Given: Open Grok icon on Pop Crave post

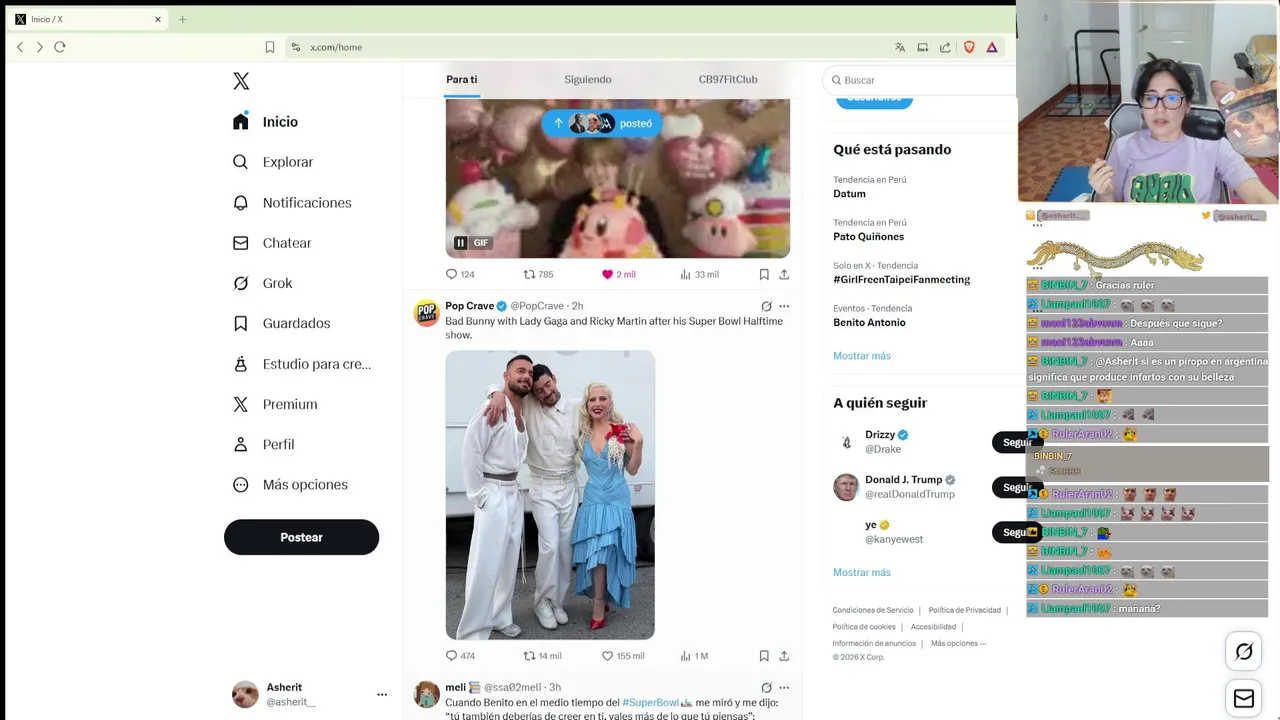Looking at the screenshot, I should coord(766,306).
